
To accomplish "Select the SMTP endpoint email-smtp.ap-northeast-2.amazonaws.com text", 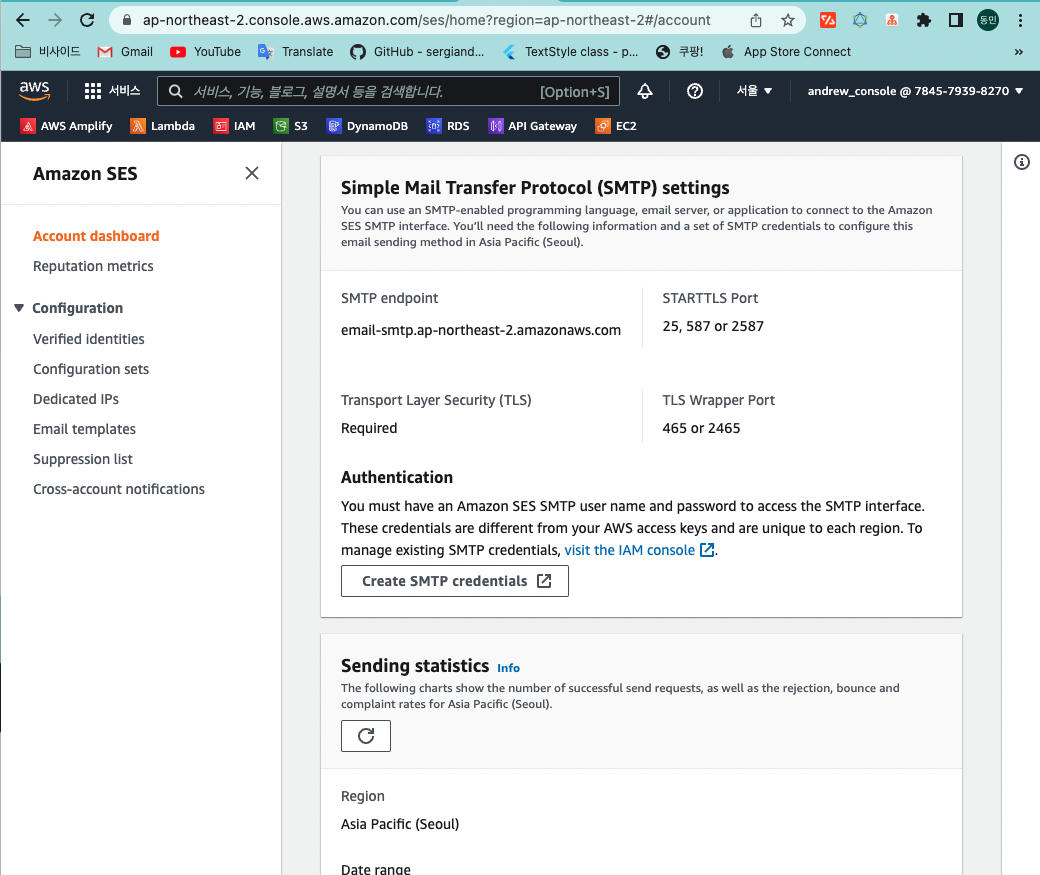I will [x=481, y=330].
